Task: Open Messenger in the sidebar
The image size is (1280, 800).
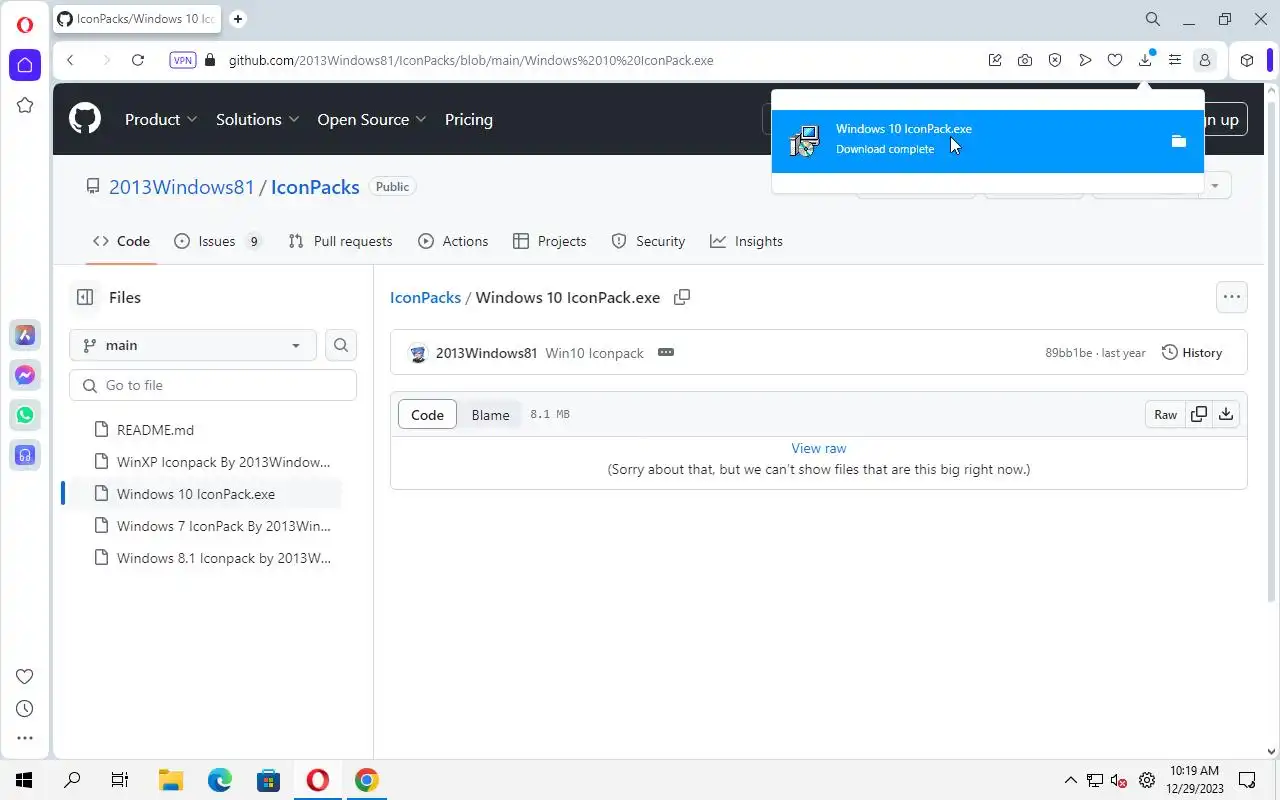Action: click(x=25, y=375)
